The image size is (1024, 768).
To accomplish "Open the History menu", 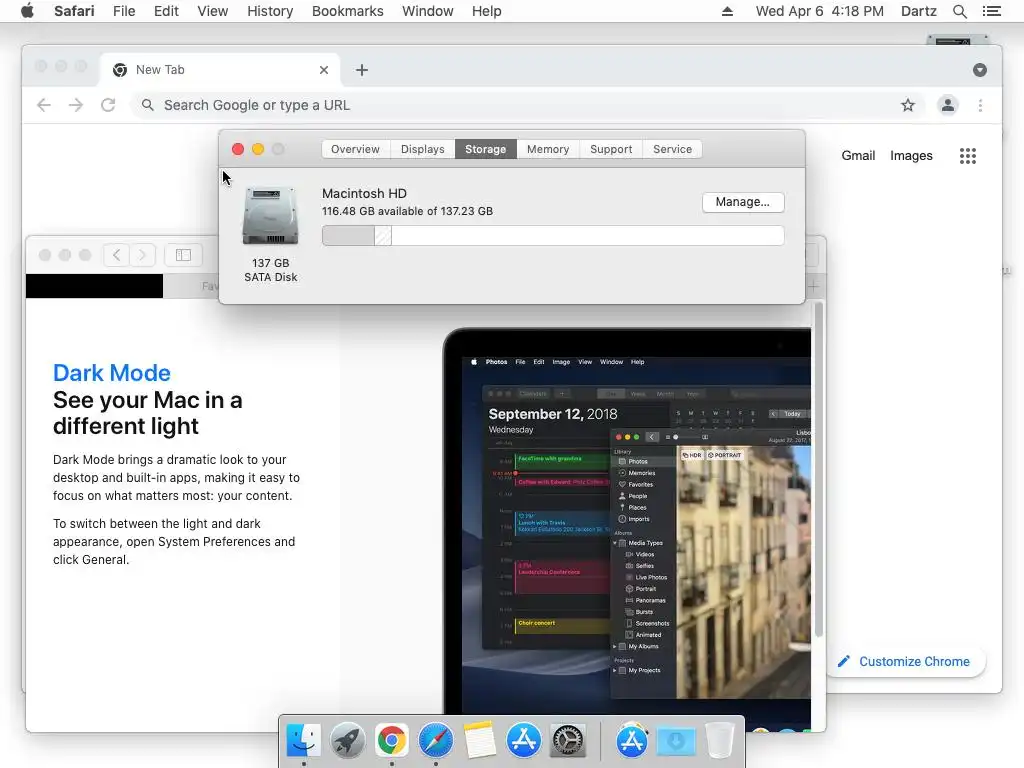I will [270, 11].
